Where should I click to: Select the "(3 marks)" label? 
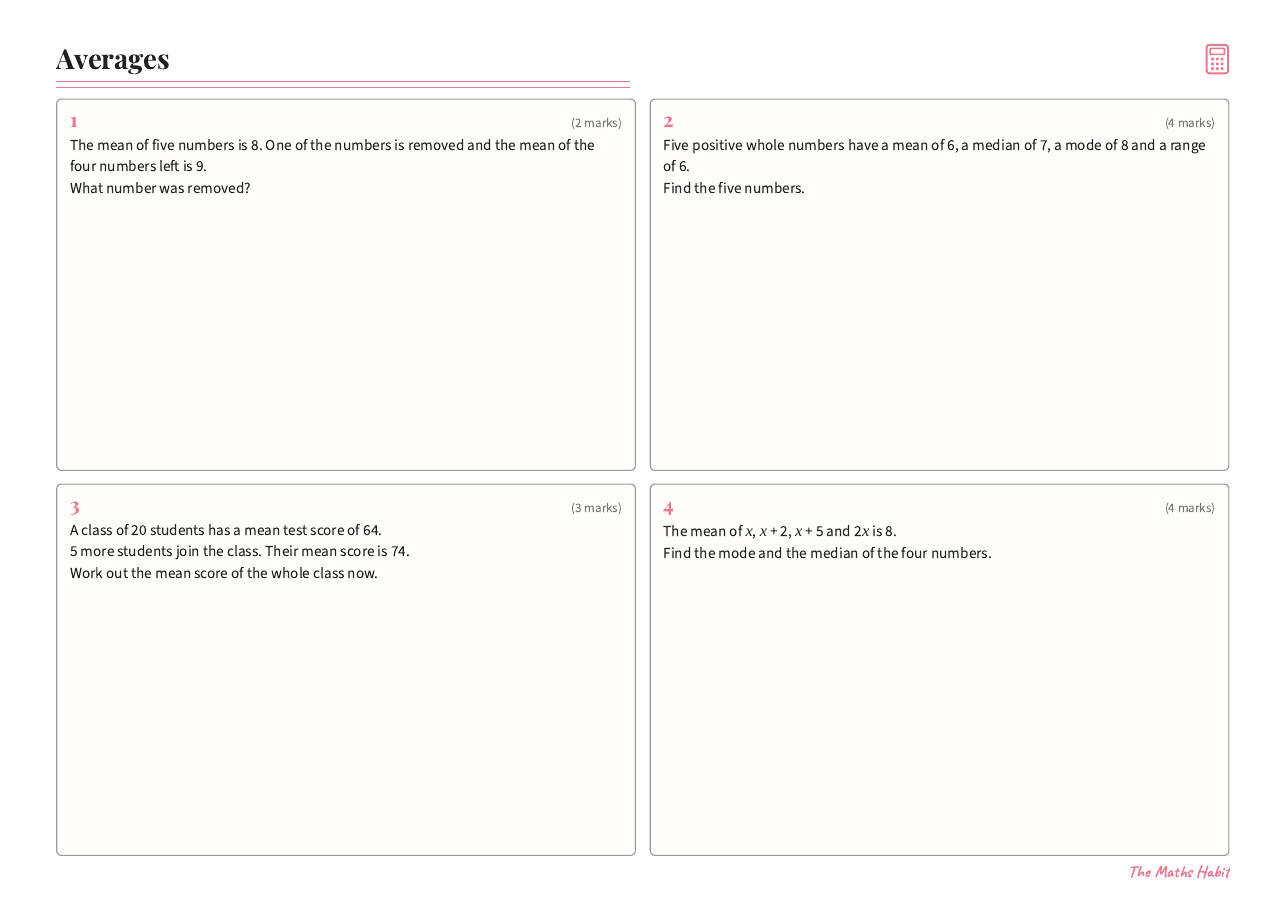coord(596,508)
